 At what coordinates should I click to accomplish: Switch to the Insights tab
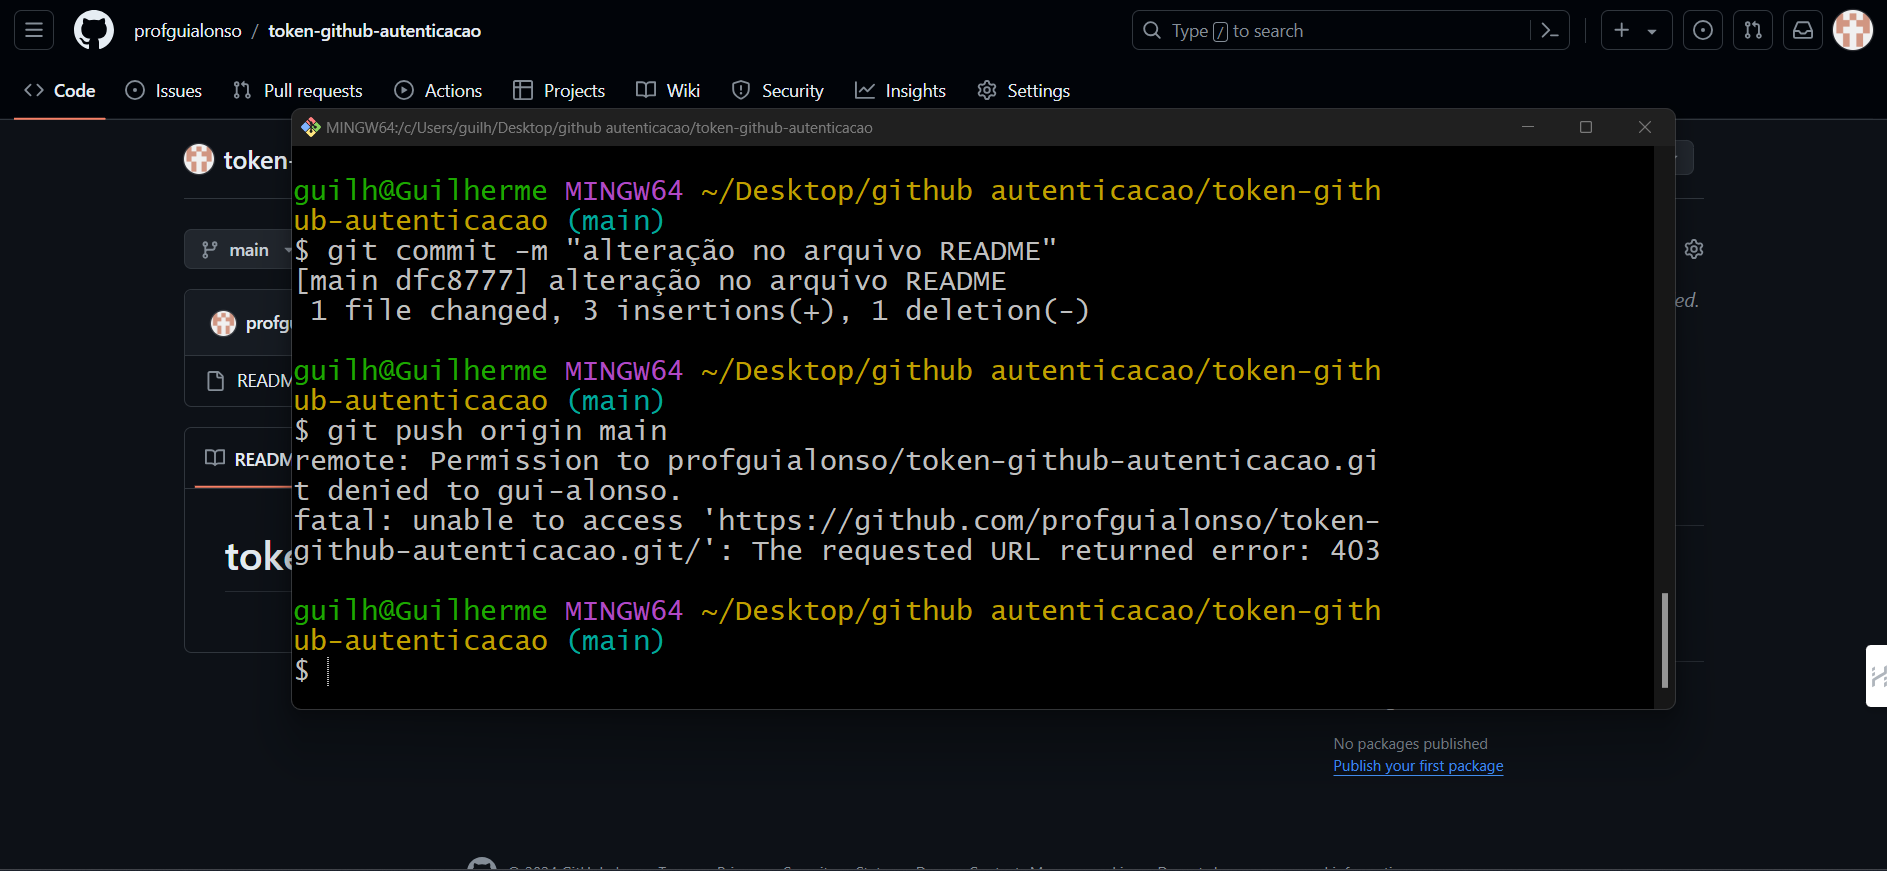point(900,91)
